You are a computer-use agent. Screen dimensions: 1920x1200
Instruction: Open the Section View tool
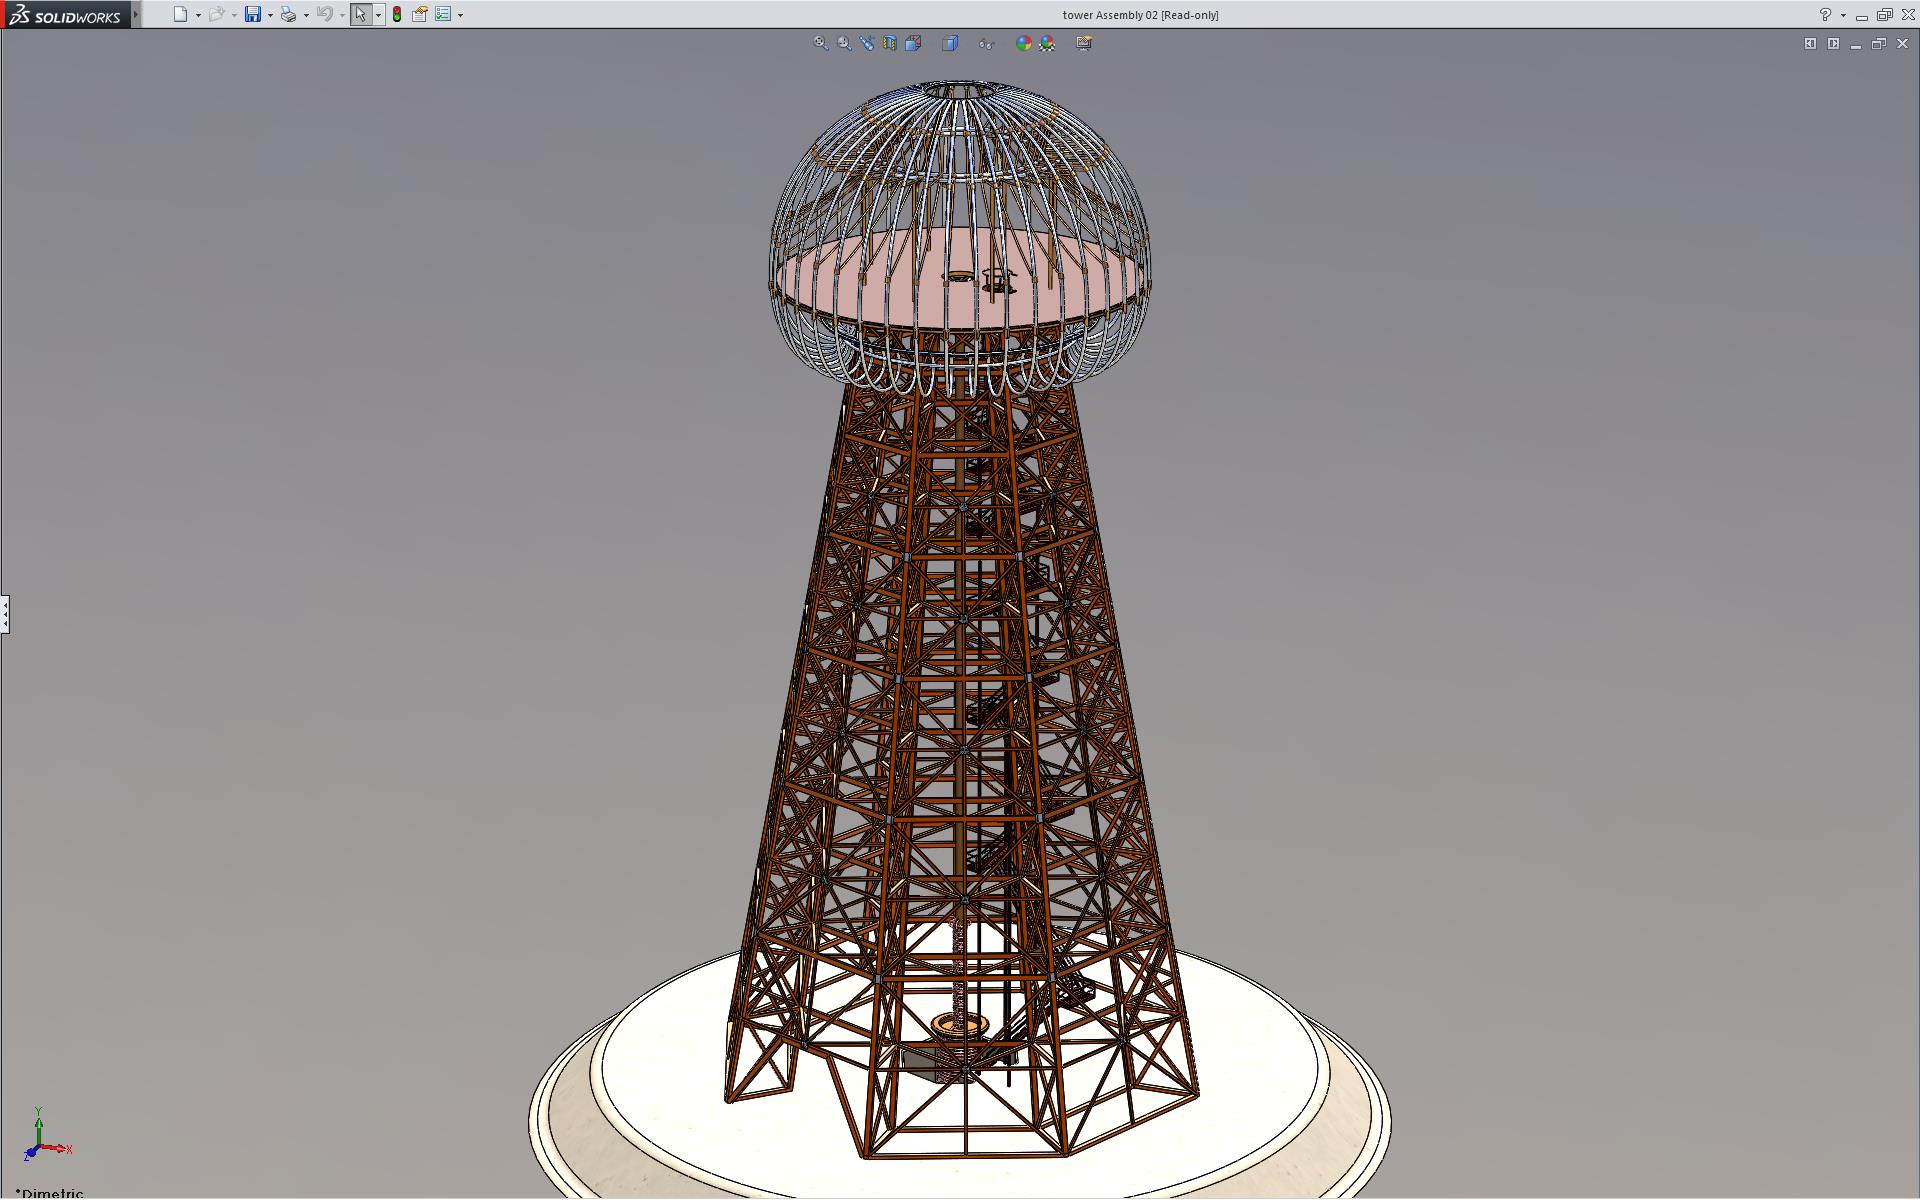(890, 43)
